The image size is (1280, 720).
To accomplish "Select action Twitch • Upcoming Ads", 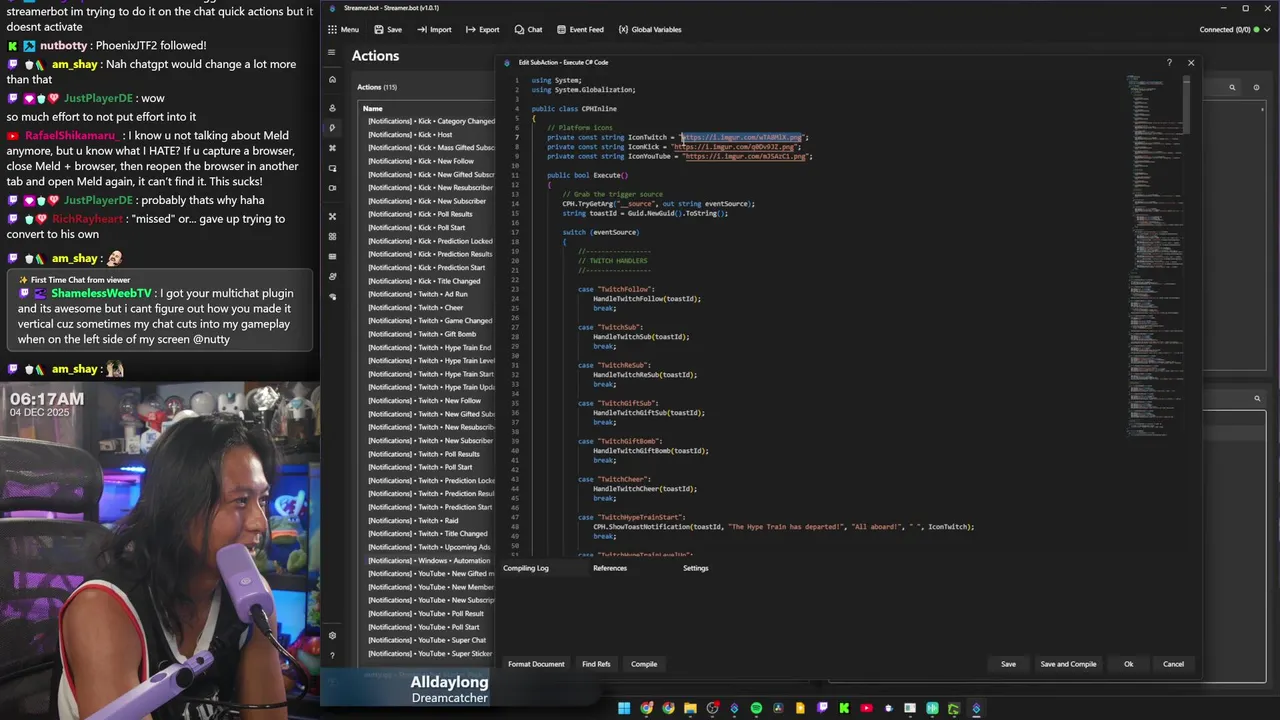I will coord(431,547).
